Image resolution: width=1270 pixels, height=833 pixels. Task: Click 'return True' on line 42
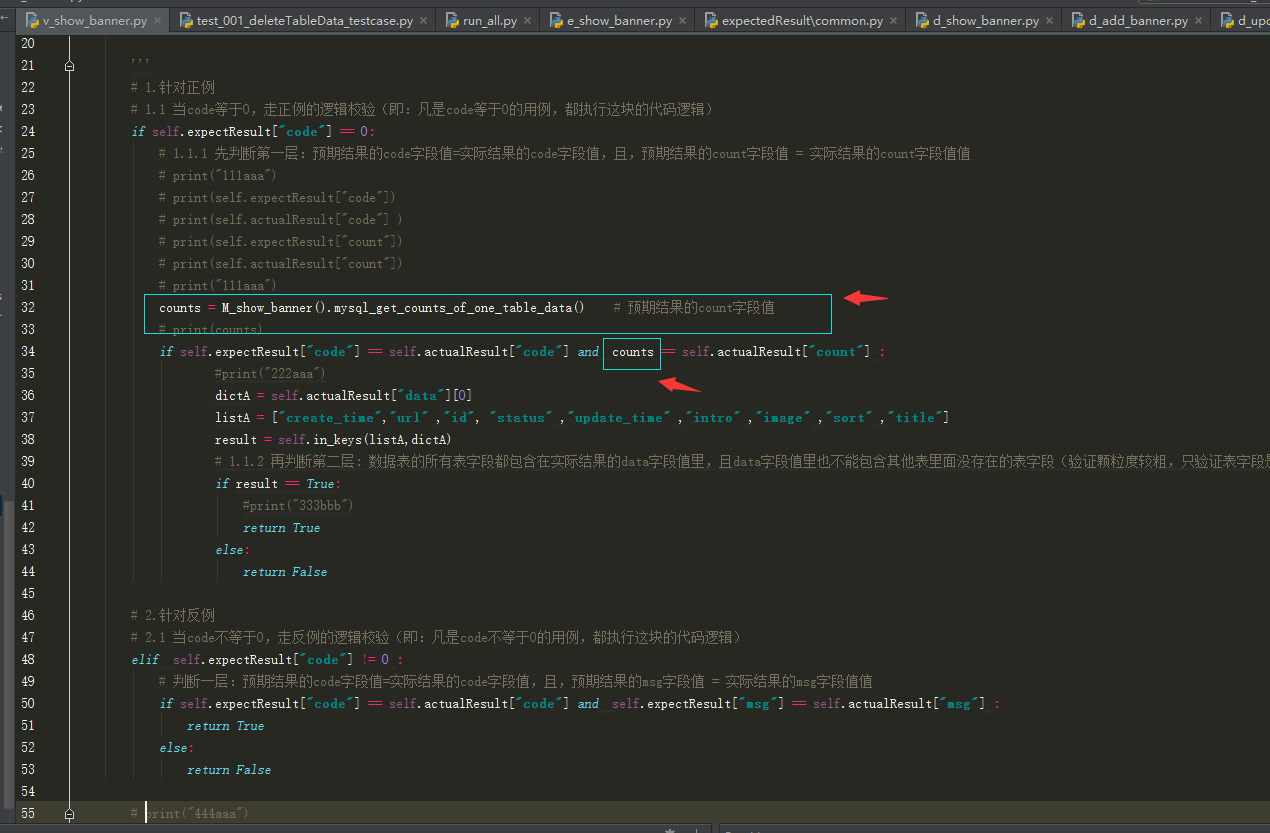coord(282,527)
